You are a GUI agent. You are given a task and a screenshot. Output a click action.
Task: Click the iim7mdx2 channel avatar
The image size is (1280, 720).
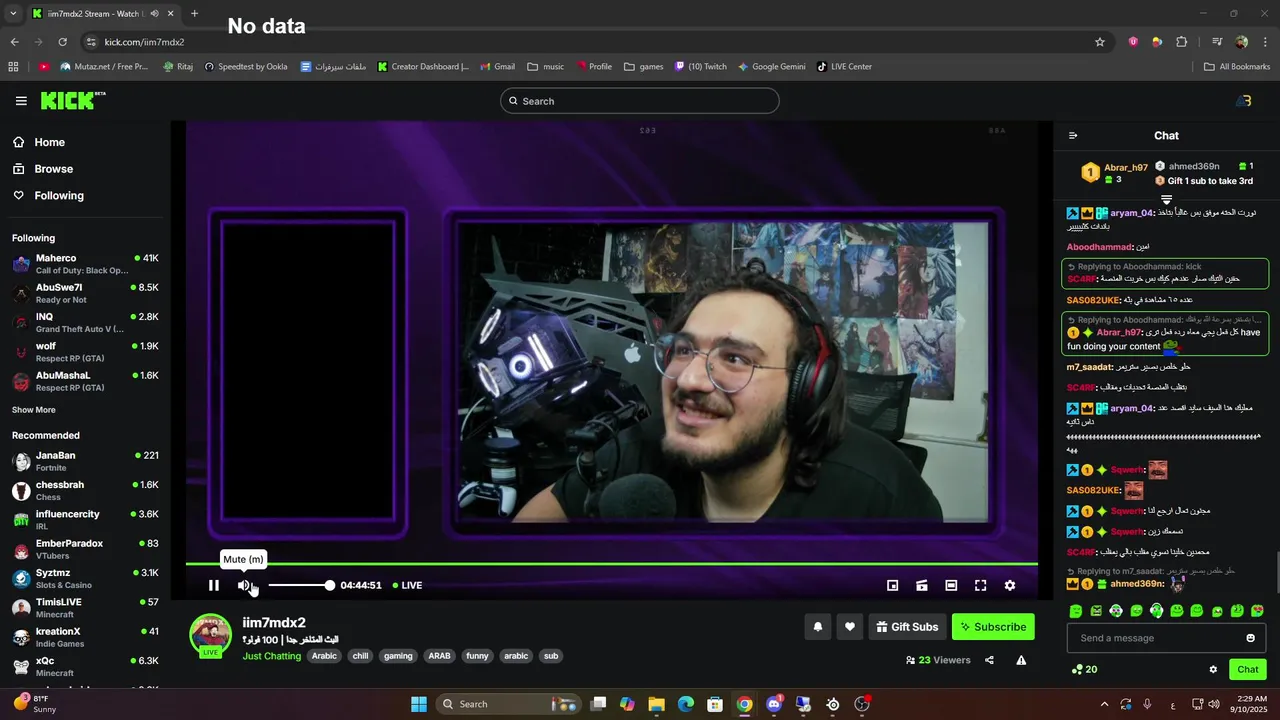[210, 636]
